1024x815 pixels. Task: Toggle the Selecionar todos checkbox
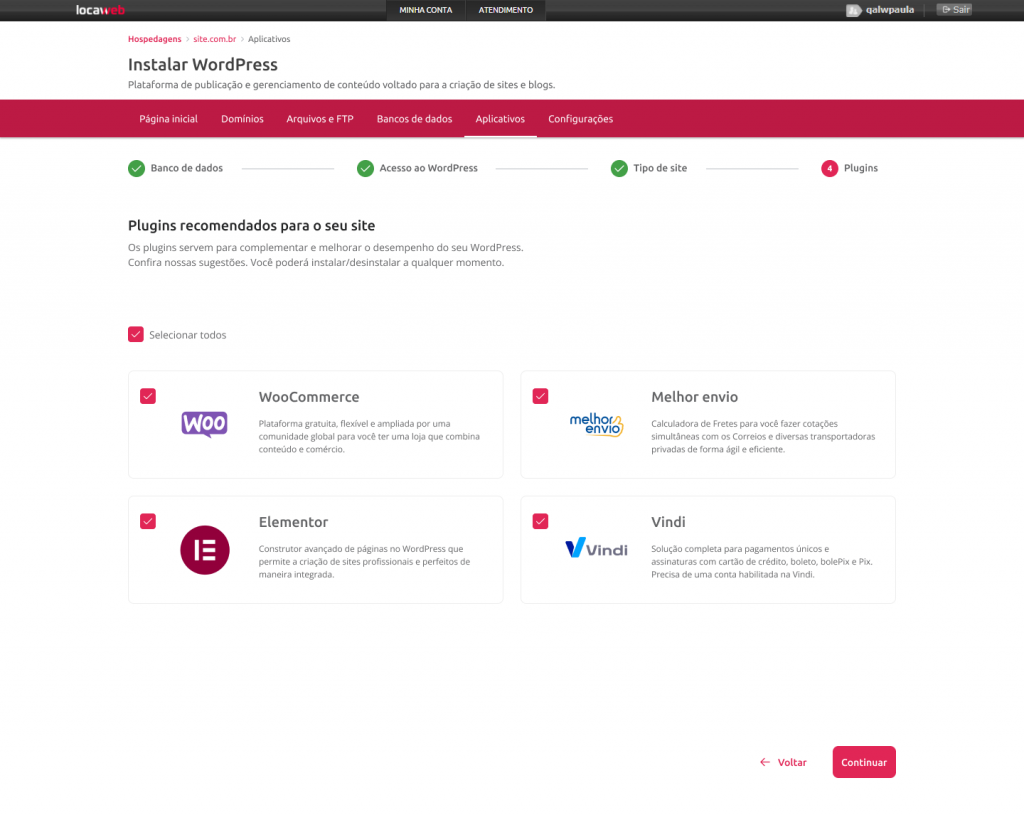pyautogui.click(x=136, y=334)
